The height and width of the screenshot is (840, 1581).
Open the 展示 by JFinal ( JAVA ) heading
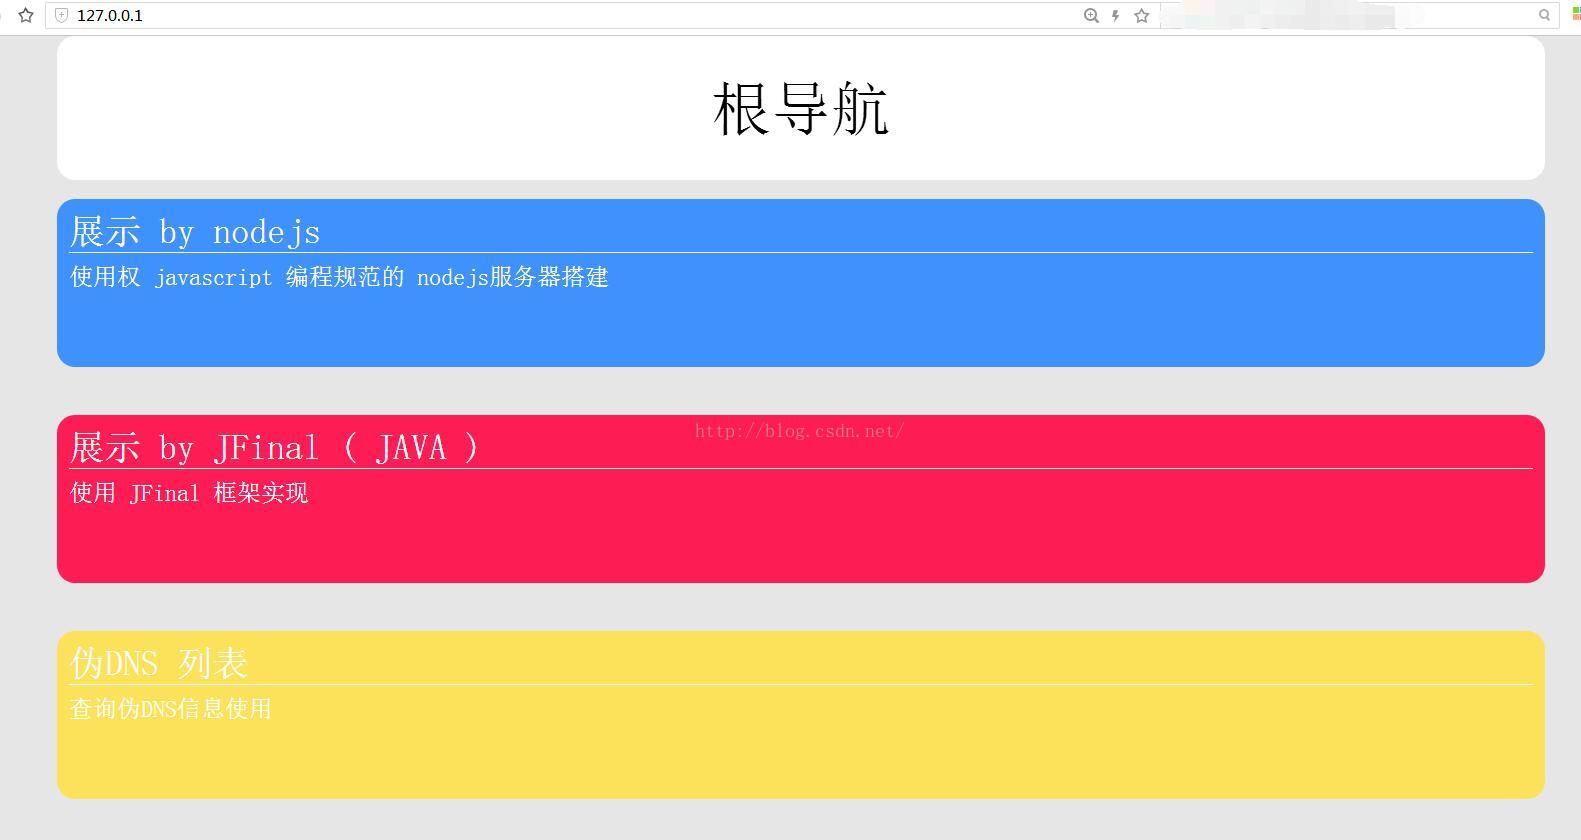click(274, 447)
